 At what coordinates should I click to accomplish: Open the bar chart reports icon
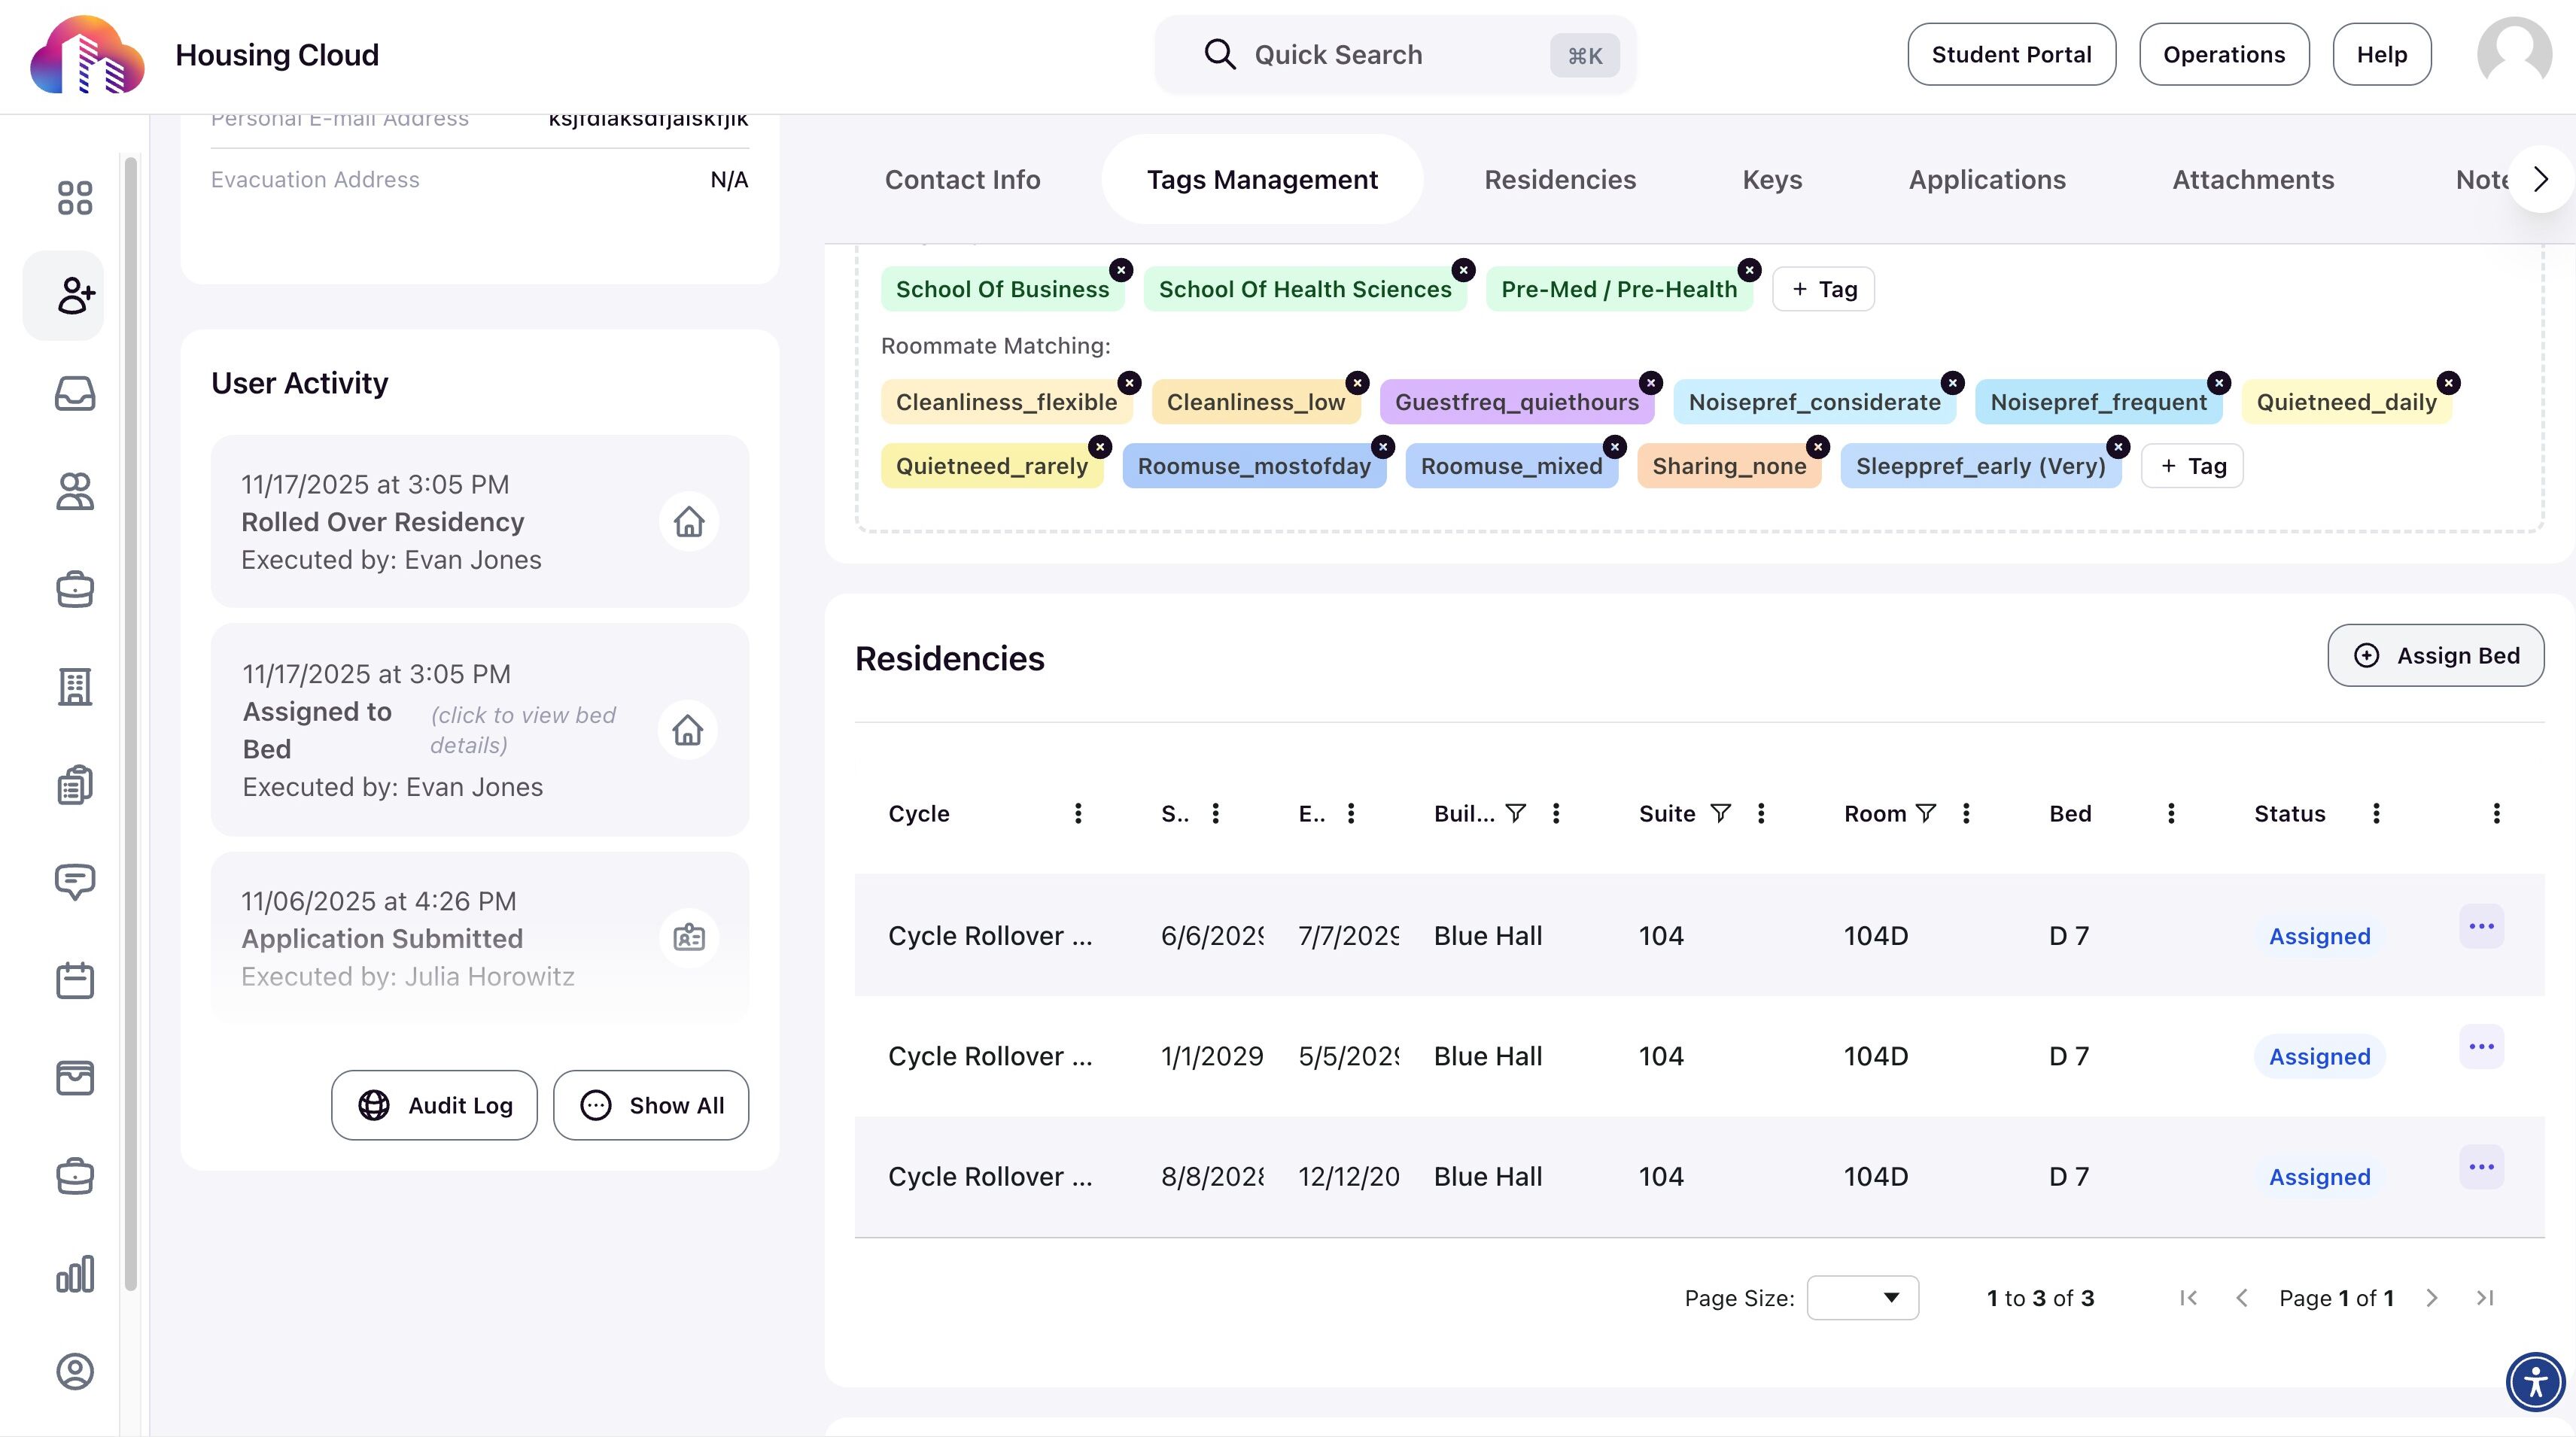(x=74, y=1274)
